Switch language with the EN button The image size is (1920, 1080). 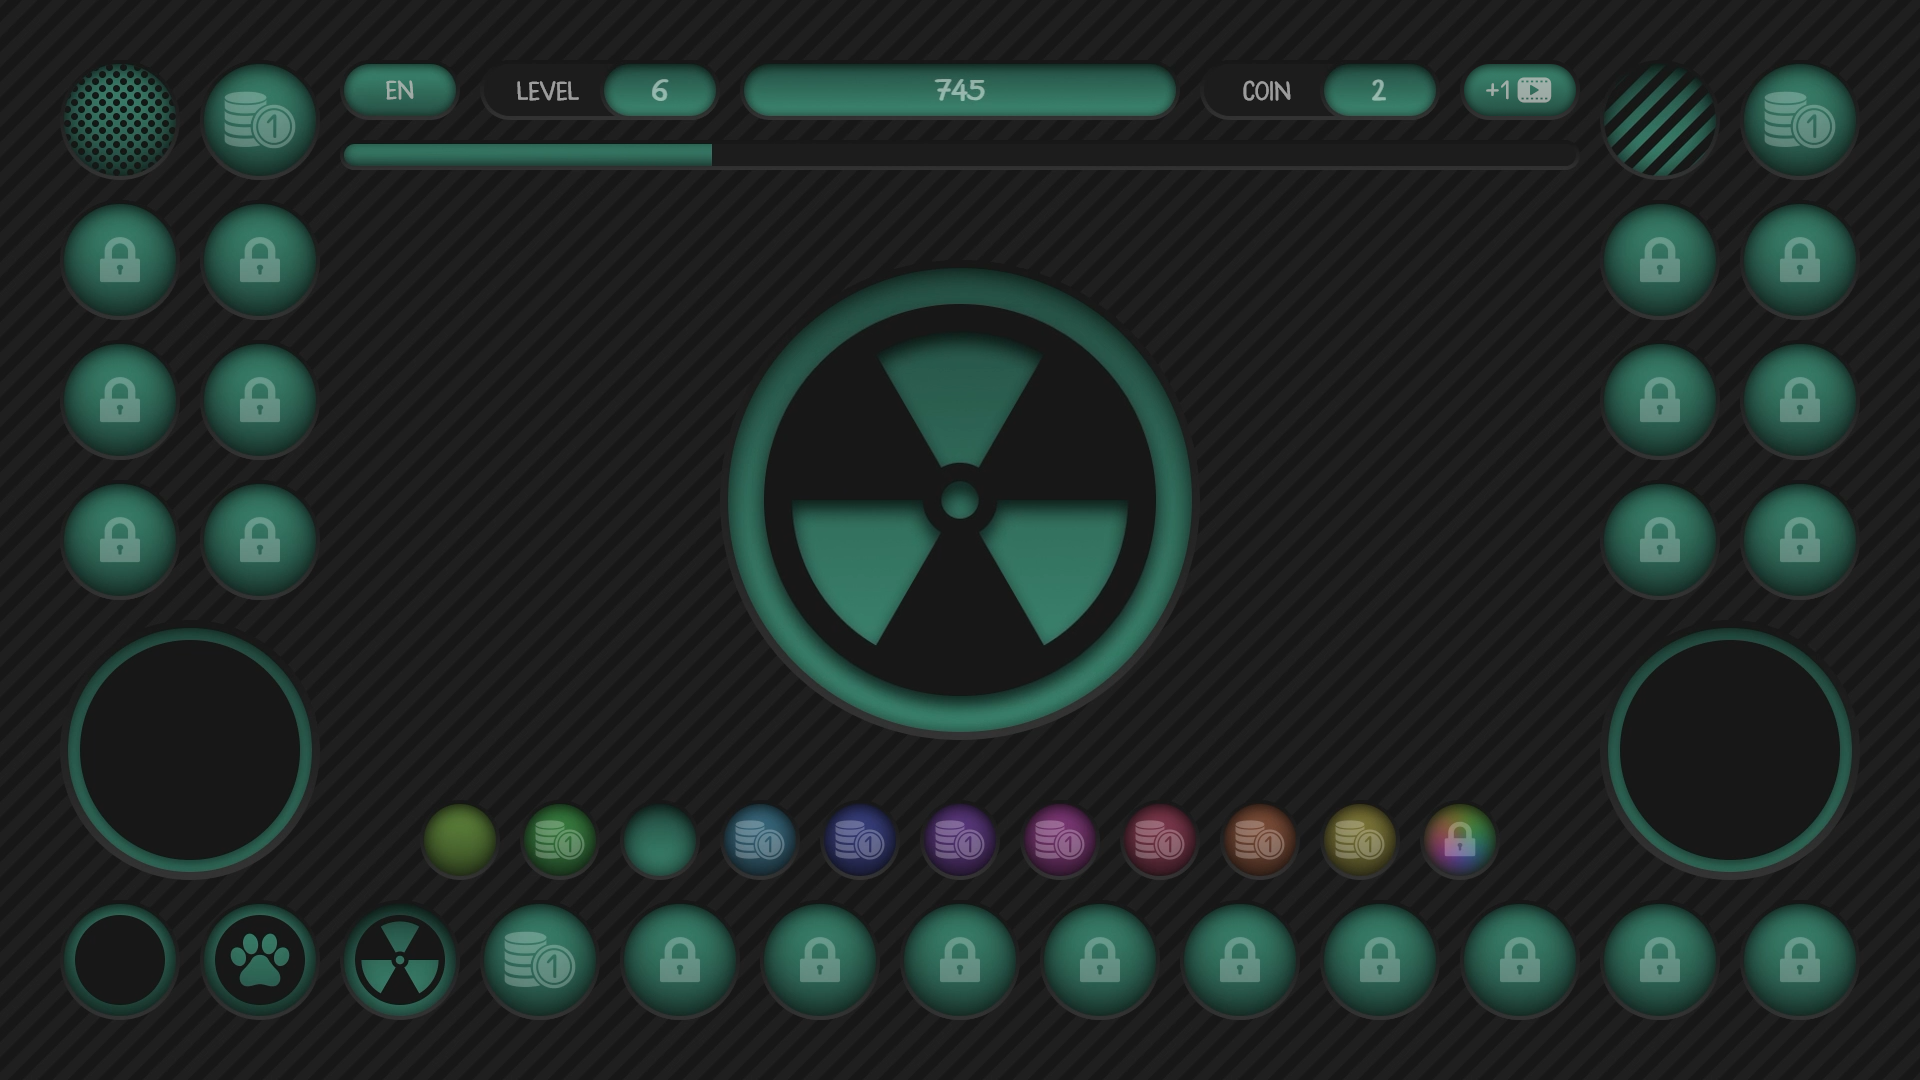pos(400,91)
